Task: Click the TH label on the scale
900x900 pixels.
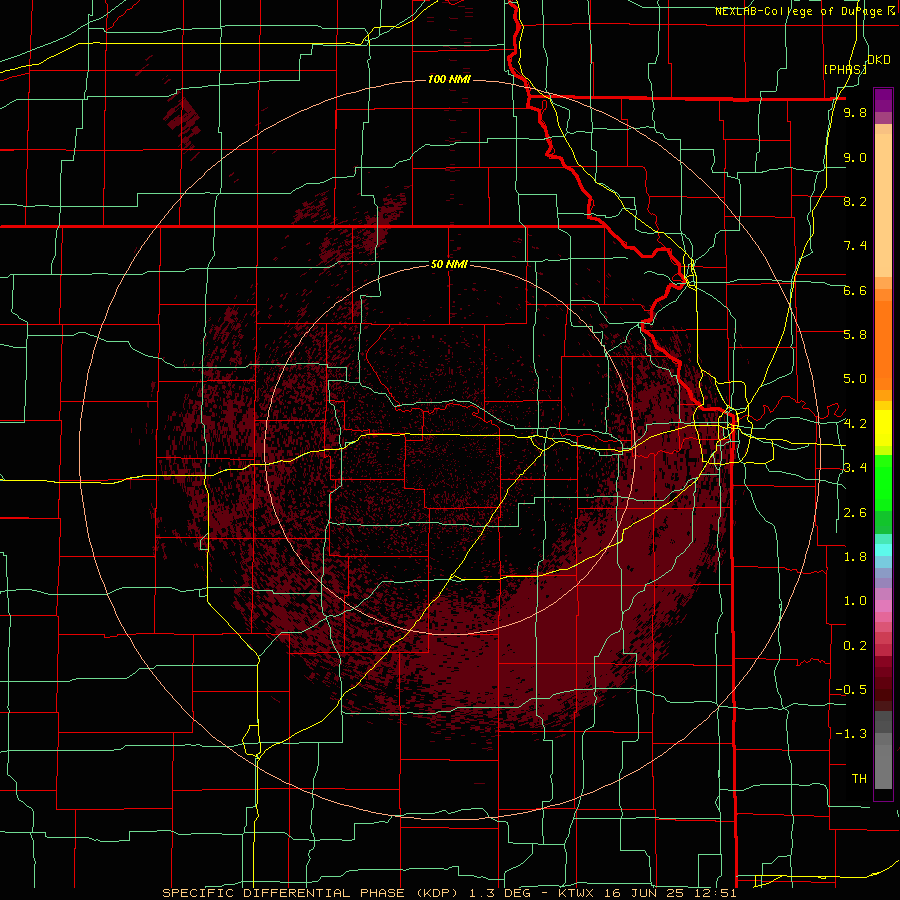Action: (x=859, y=779)
